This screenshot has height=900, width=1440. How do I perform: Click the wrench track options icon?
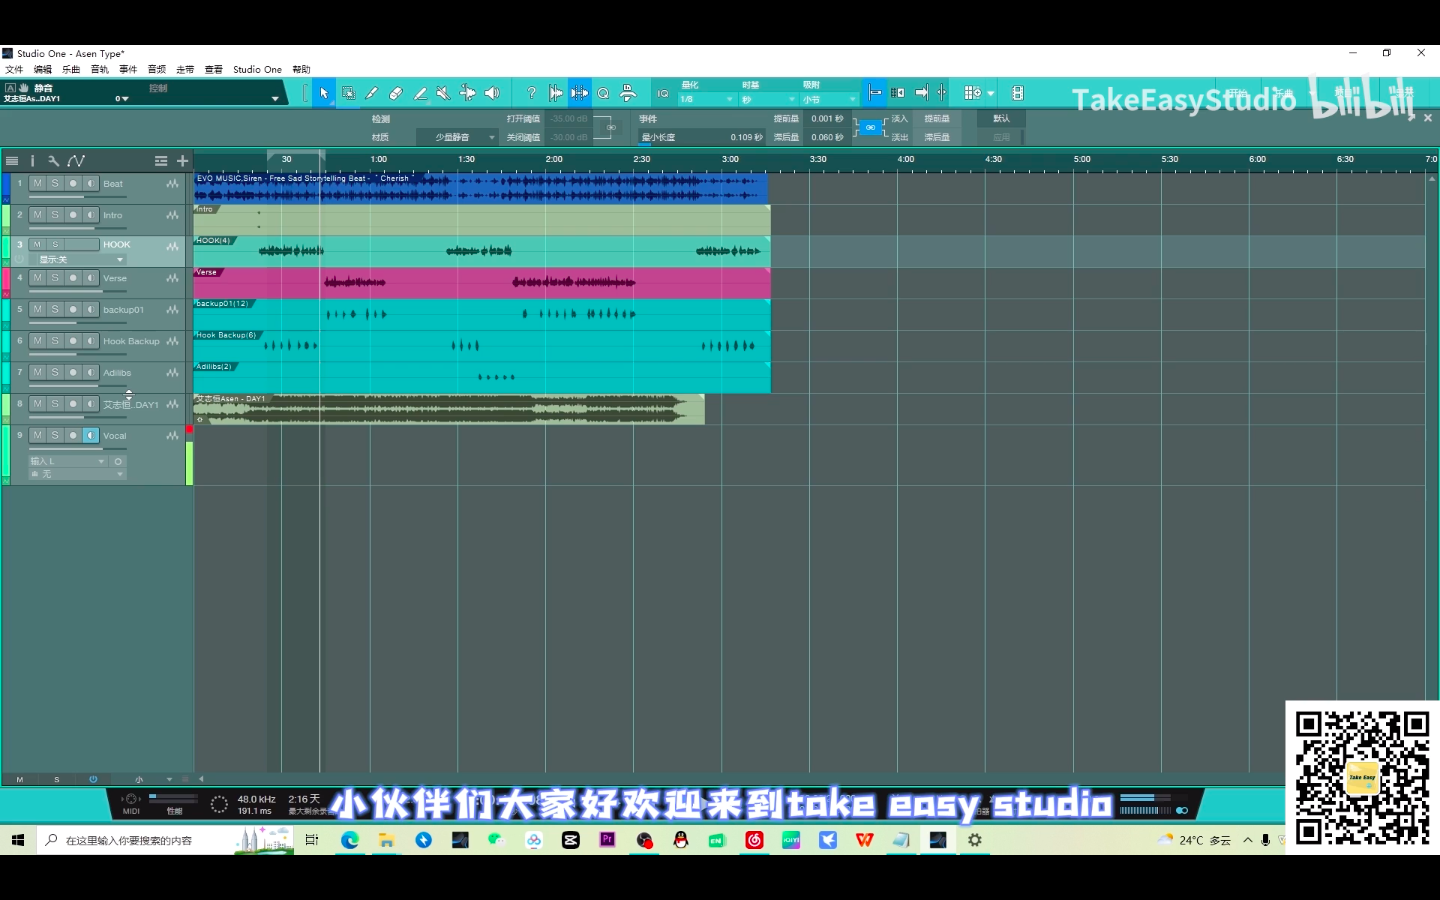point(53,161)
